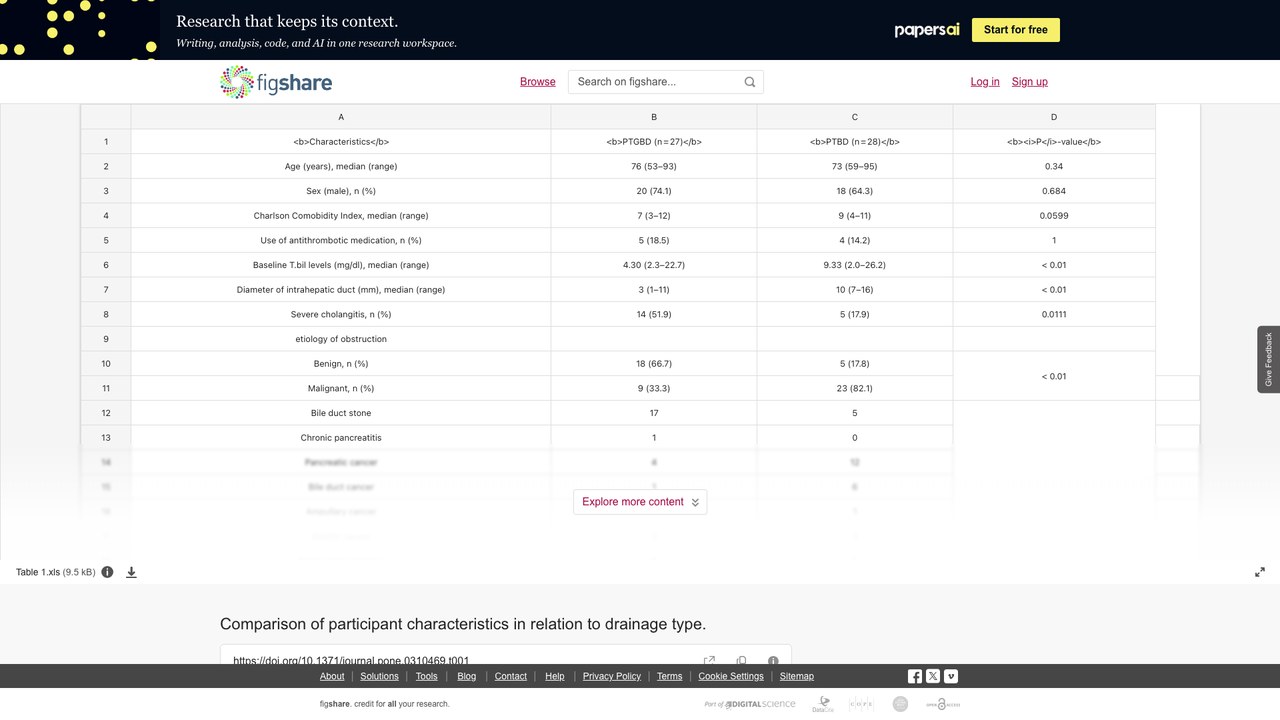Click the Log in link
This screenshot has height=720, width=1280.
click(985, 82)
